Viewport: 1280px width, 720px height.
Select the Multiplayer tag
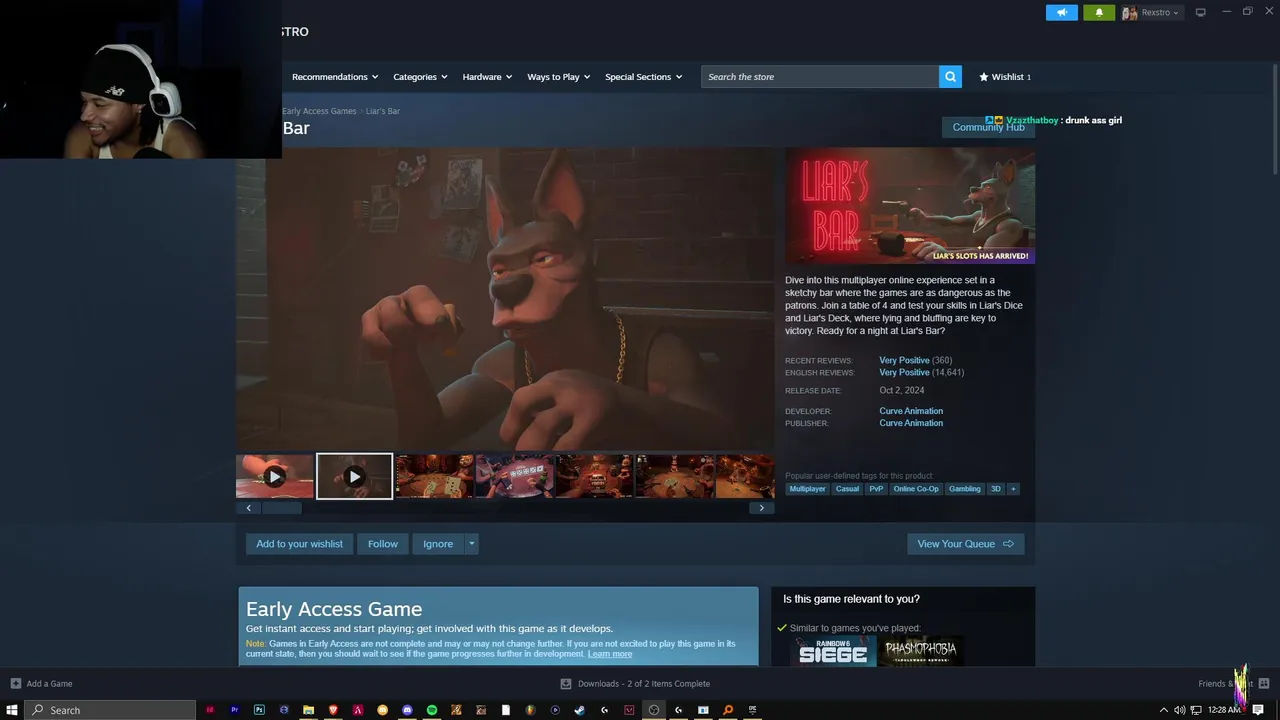click(807, 489)
